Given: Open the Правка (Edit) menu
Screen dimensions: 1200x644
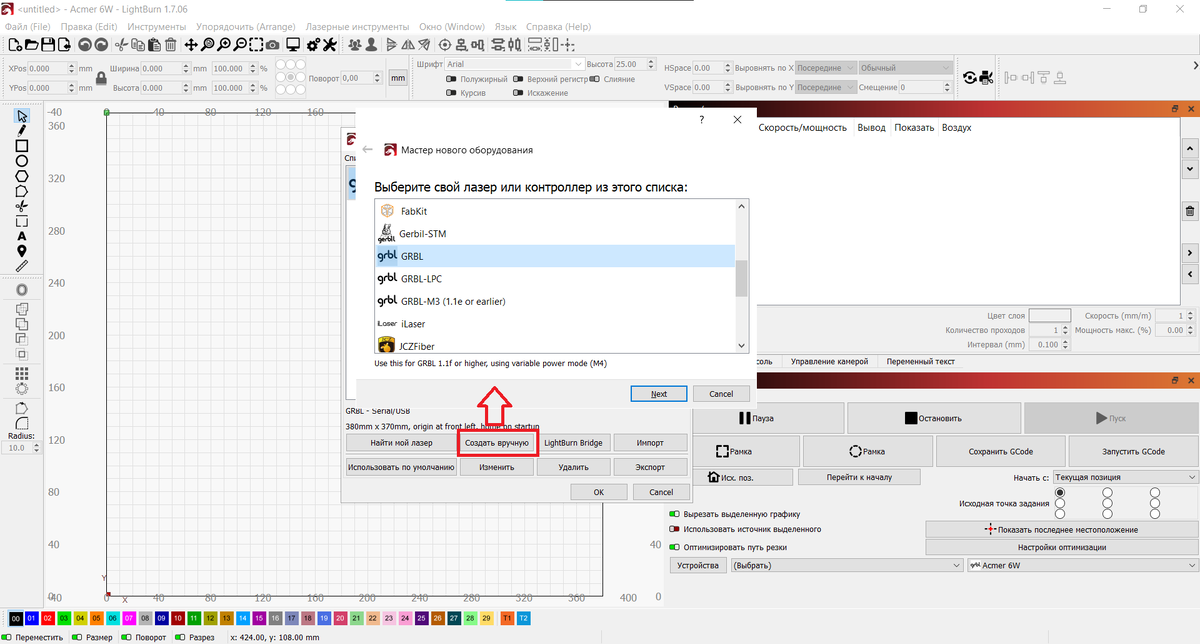Looking at the screenshot, I should 88,26.
